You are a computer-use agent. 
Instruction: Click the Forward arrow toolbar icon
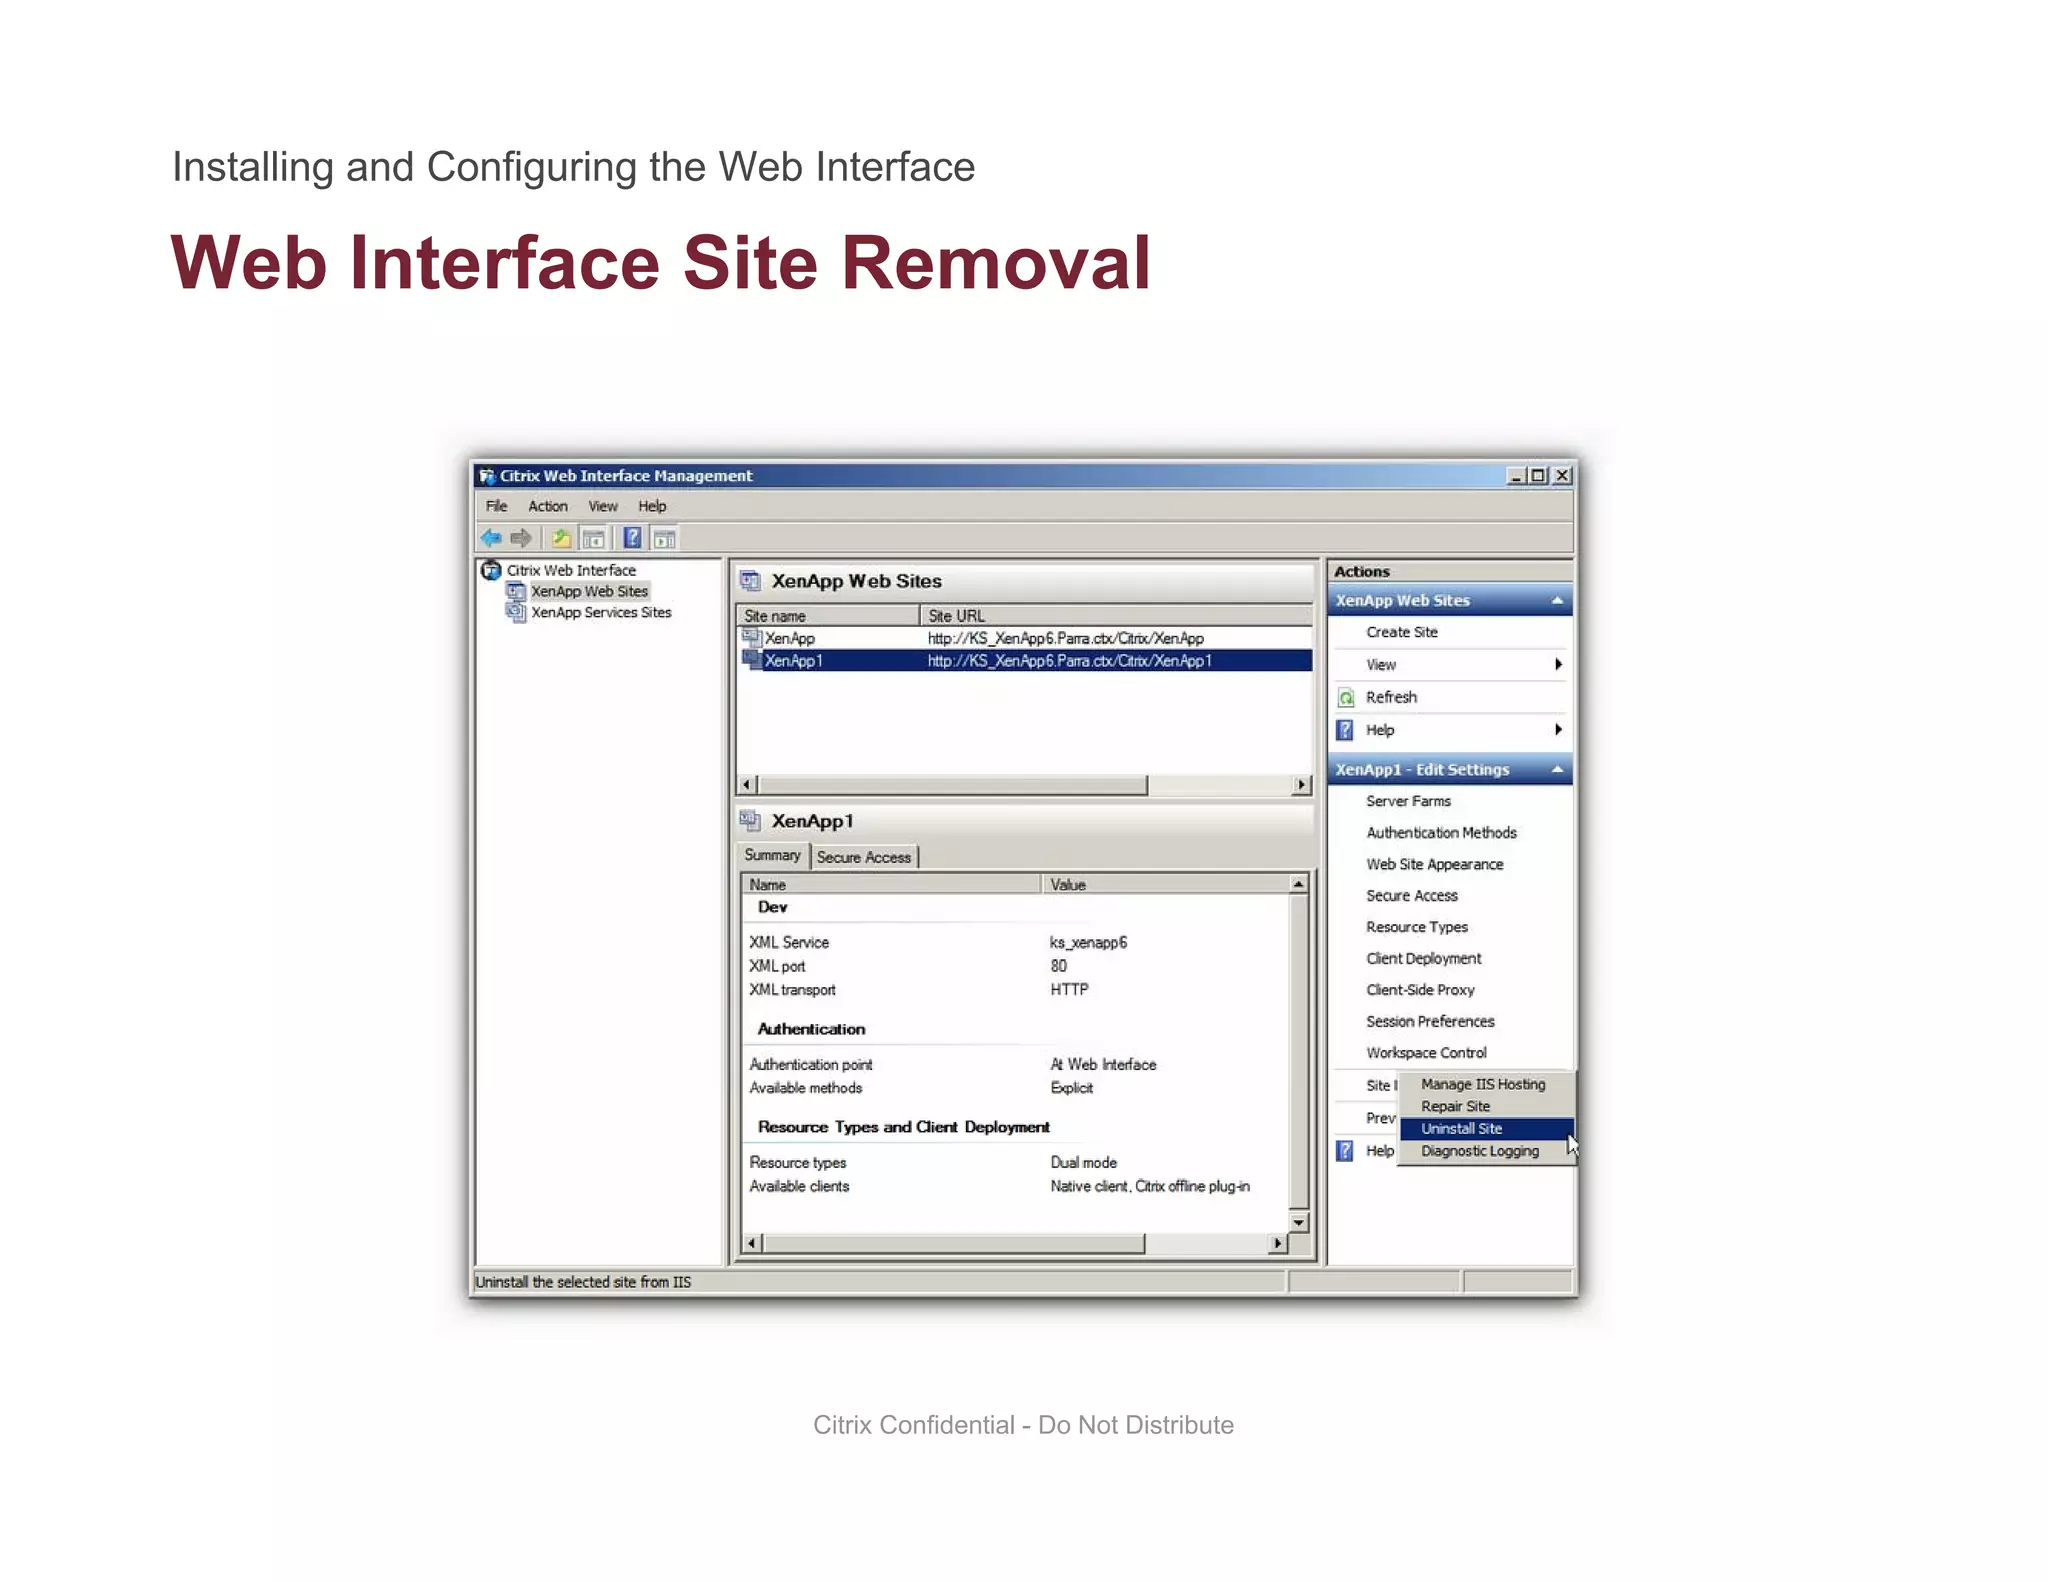click(521, 538)
